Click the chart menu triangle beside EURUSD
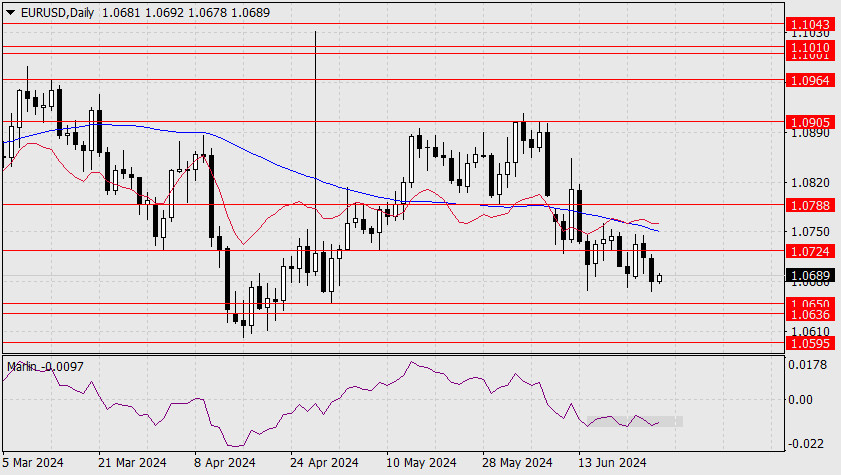 (10, 12)
